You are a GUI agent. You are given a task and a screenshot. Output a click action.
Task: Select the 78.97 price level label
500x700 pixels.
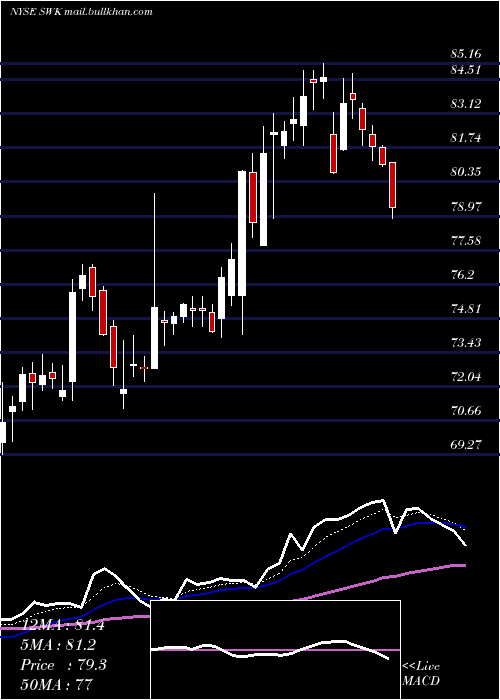click(466, 207)
